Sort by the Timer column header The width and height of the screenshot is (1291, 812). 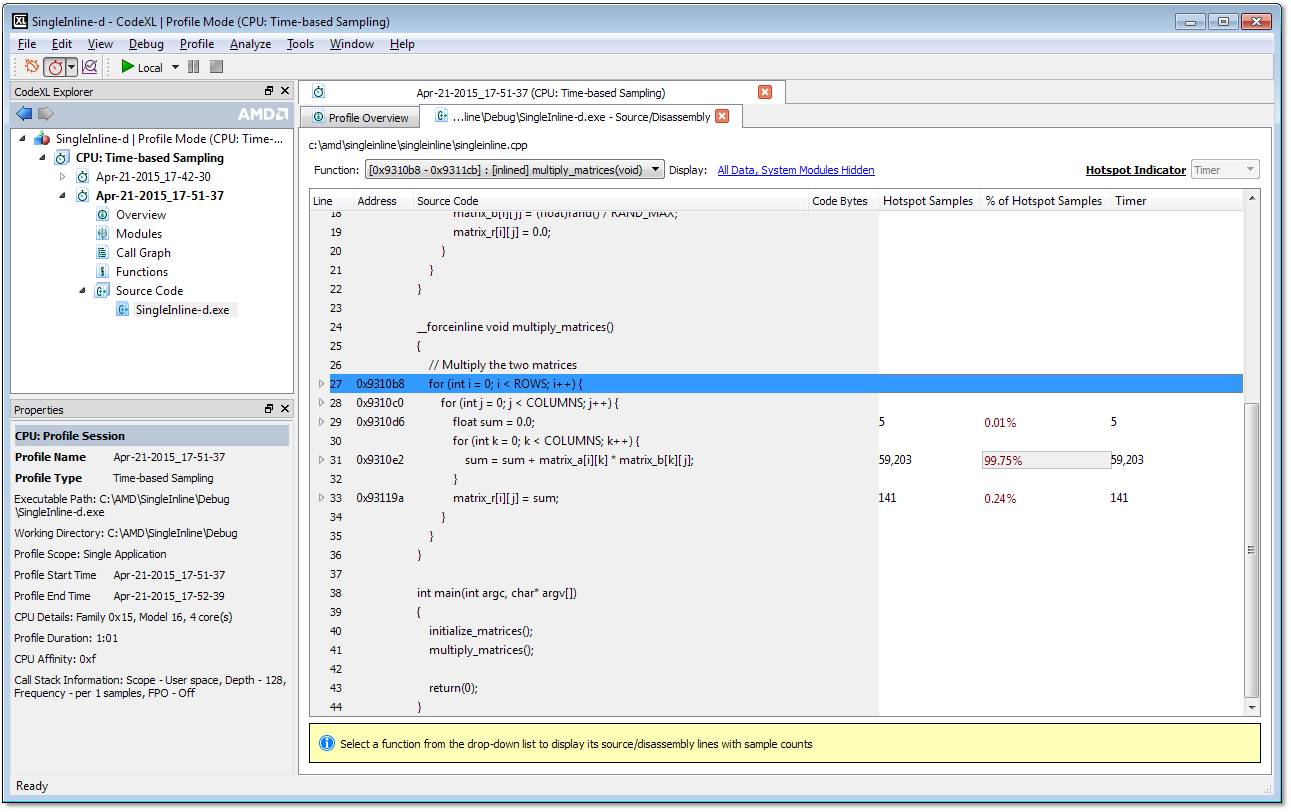[x=1176, y=201]
